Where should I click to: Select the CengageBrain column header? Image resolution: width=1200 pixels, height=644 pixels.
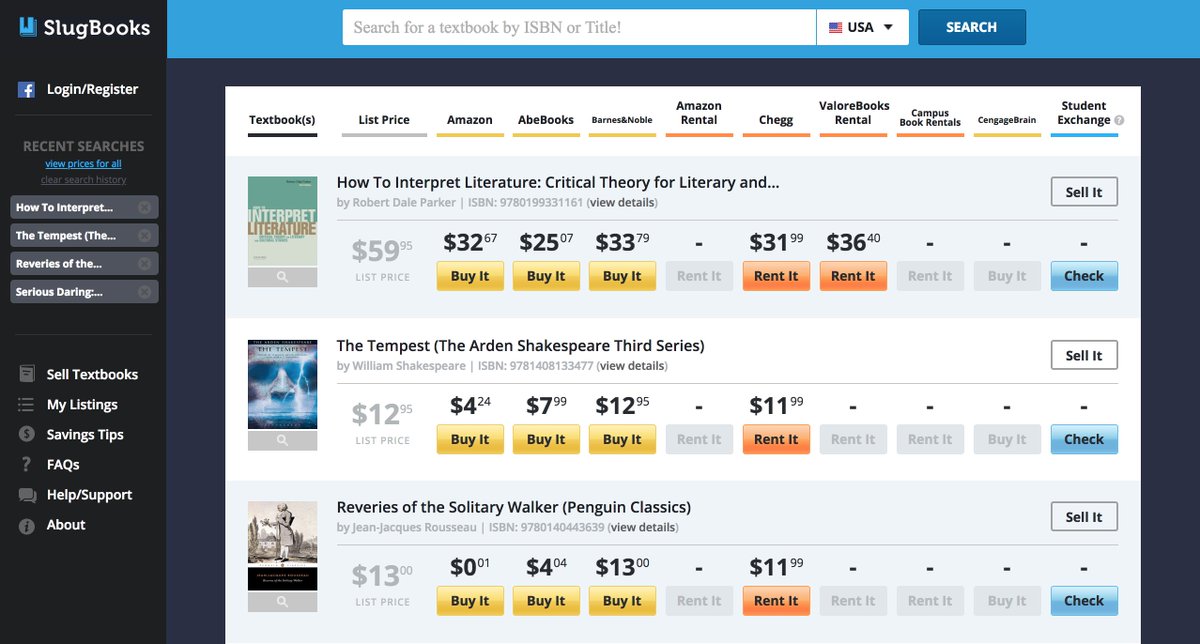pyautogui.click(x=1007, y=121)
